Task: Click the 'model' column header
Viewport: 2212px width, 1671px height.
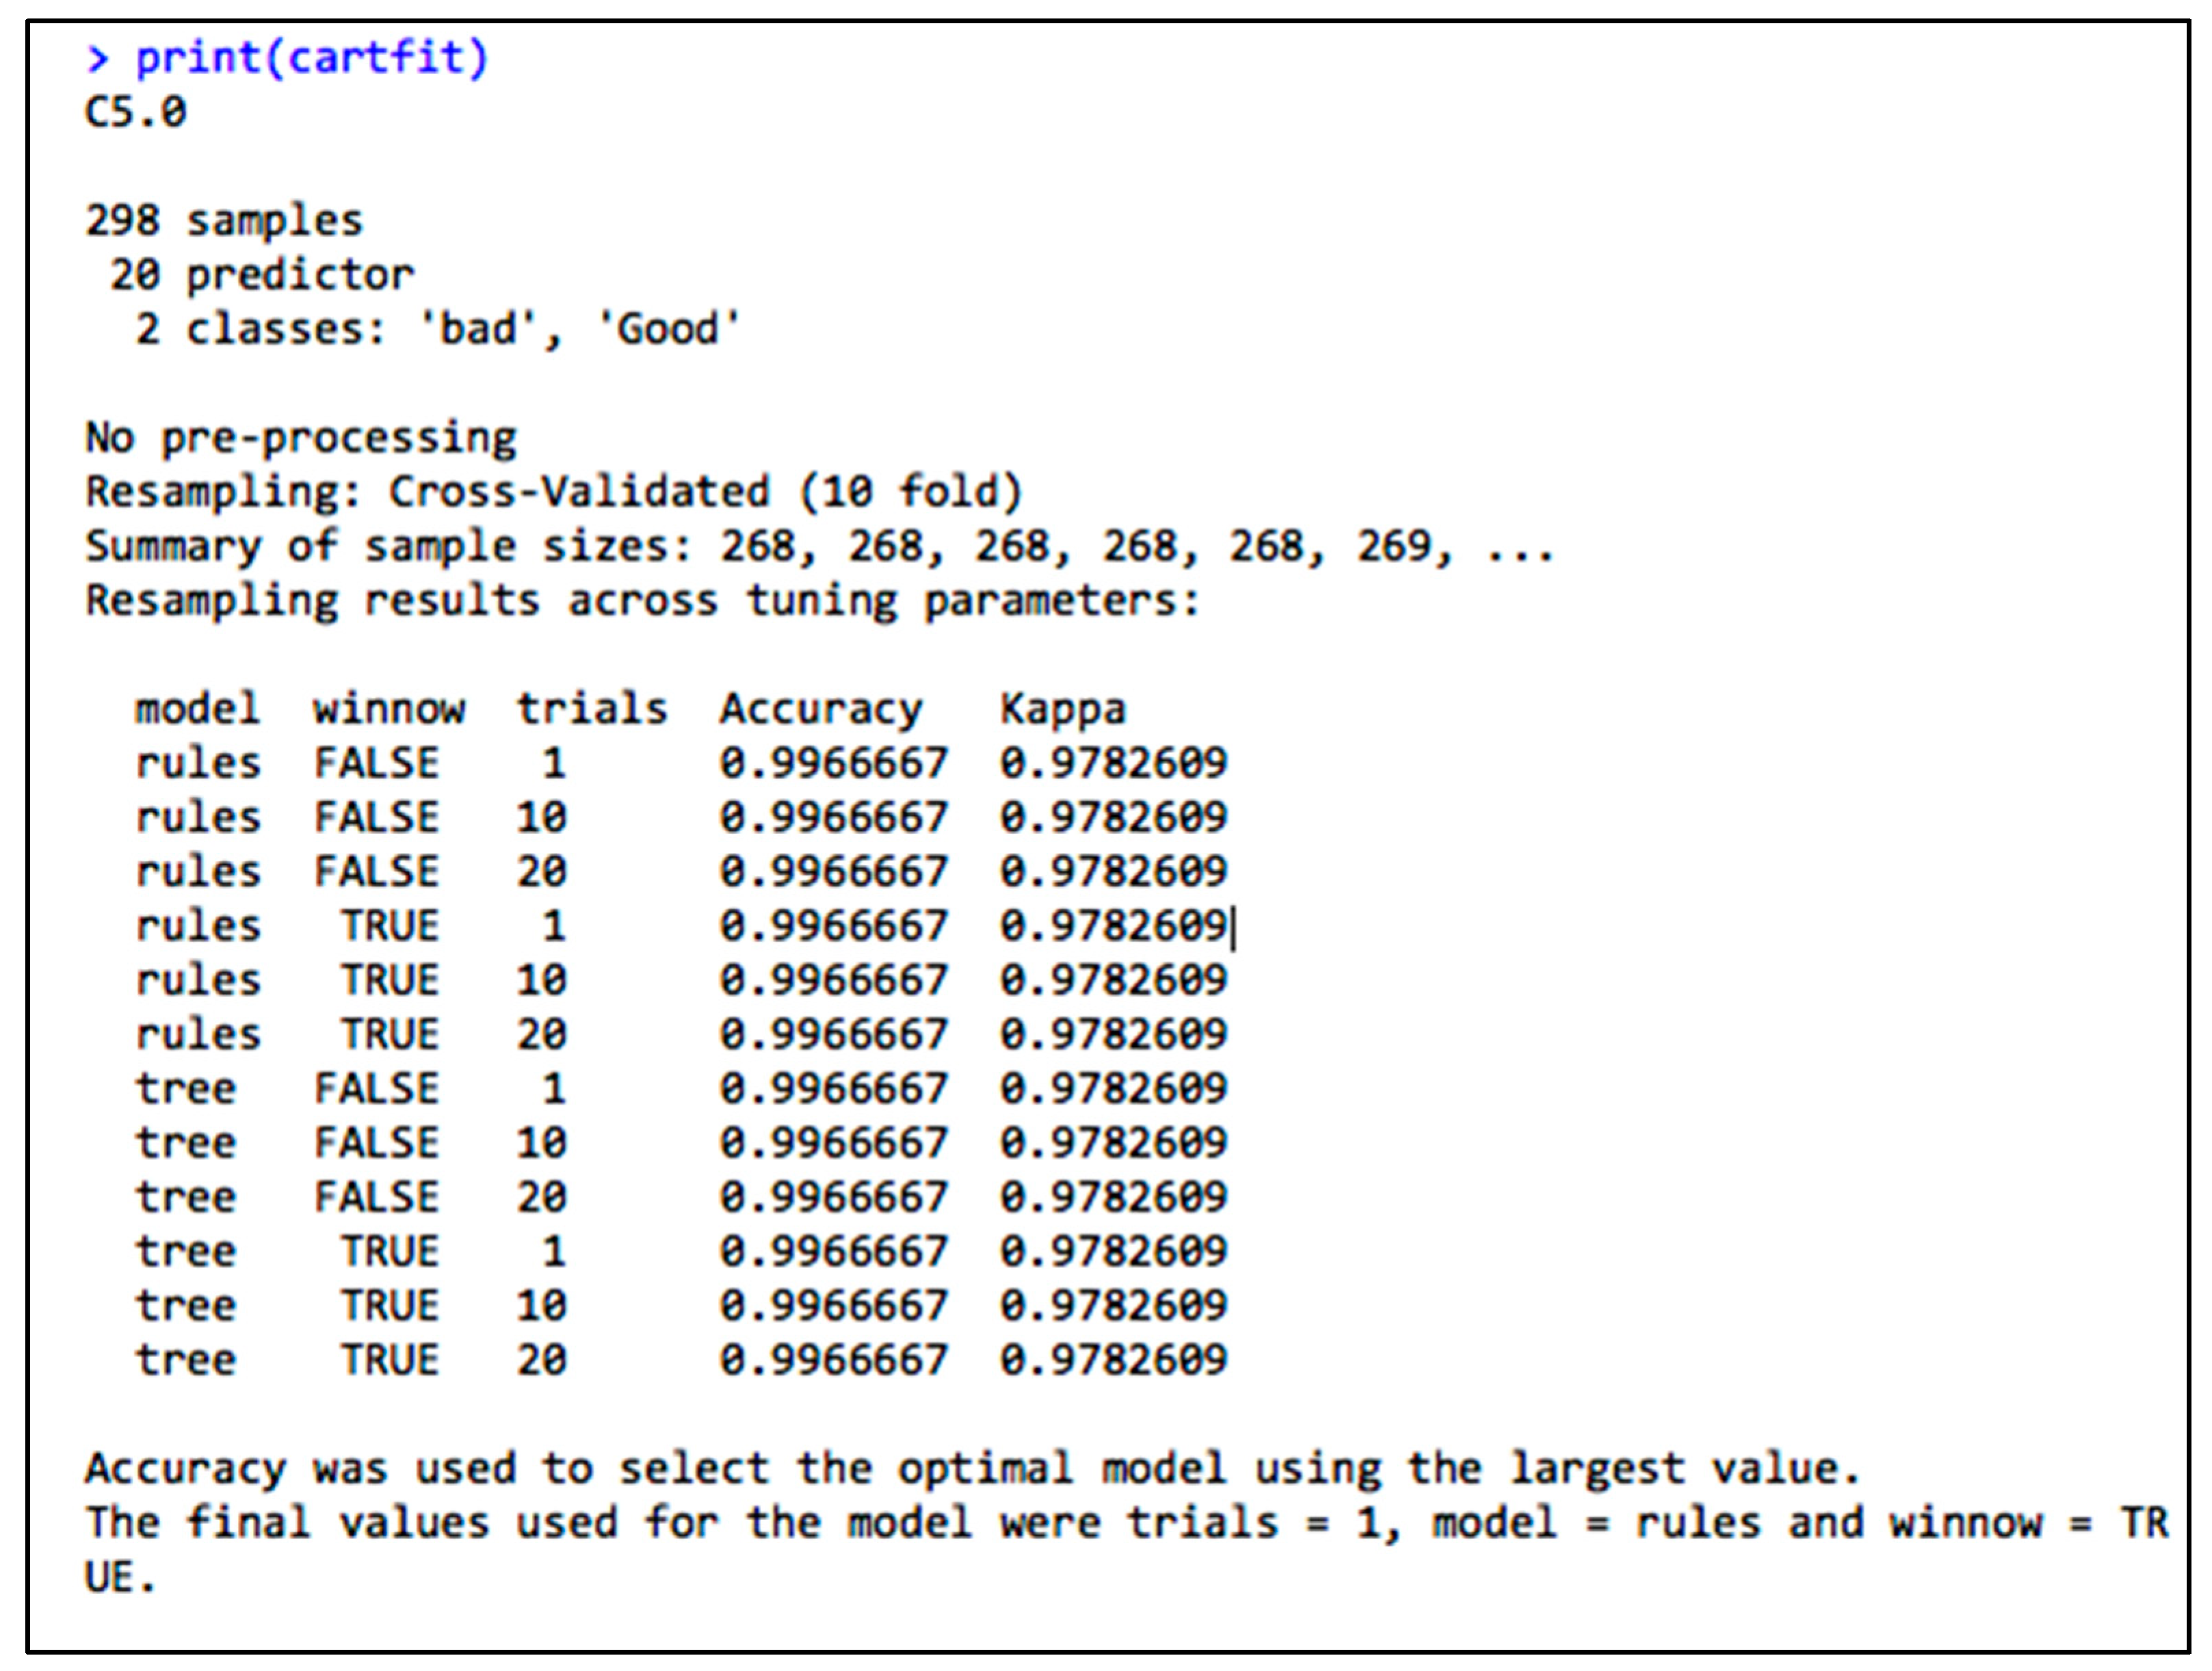Action: [x=198, y=708]
